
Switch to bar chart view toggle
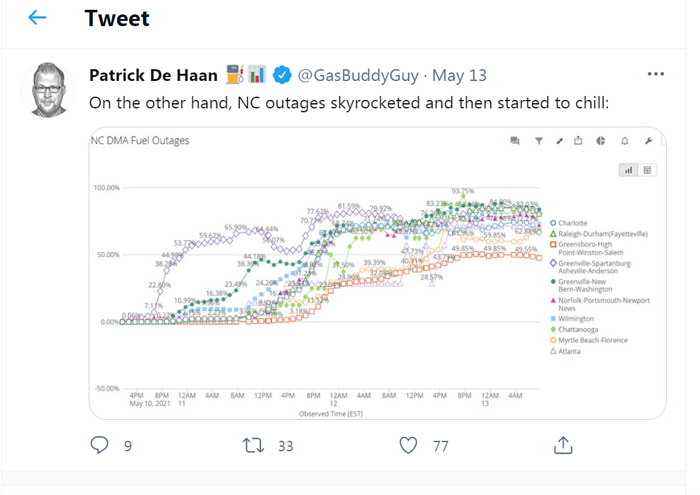point(628,170)
